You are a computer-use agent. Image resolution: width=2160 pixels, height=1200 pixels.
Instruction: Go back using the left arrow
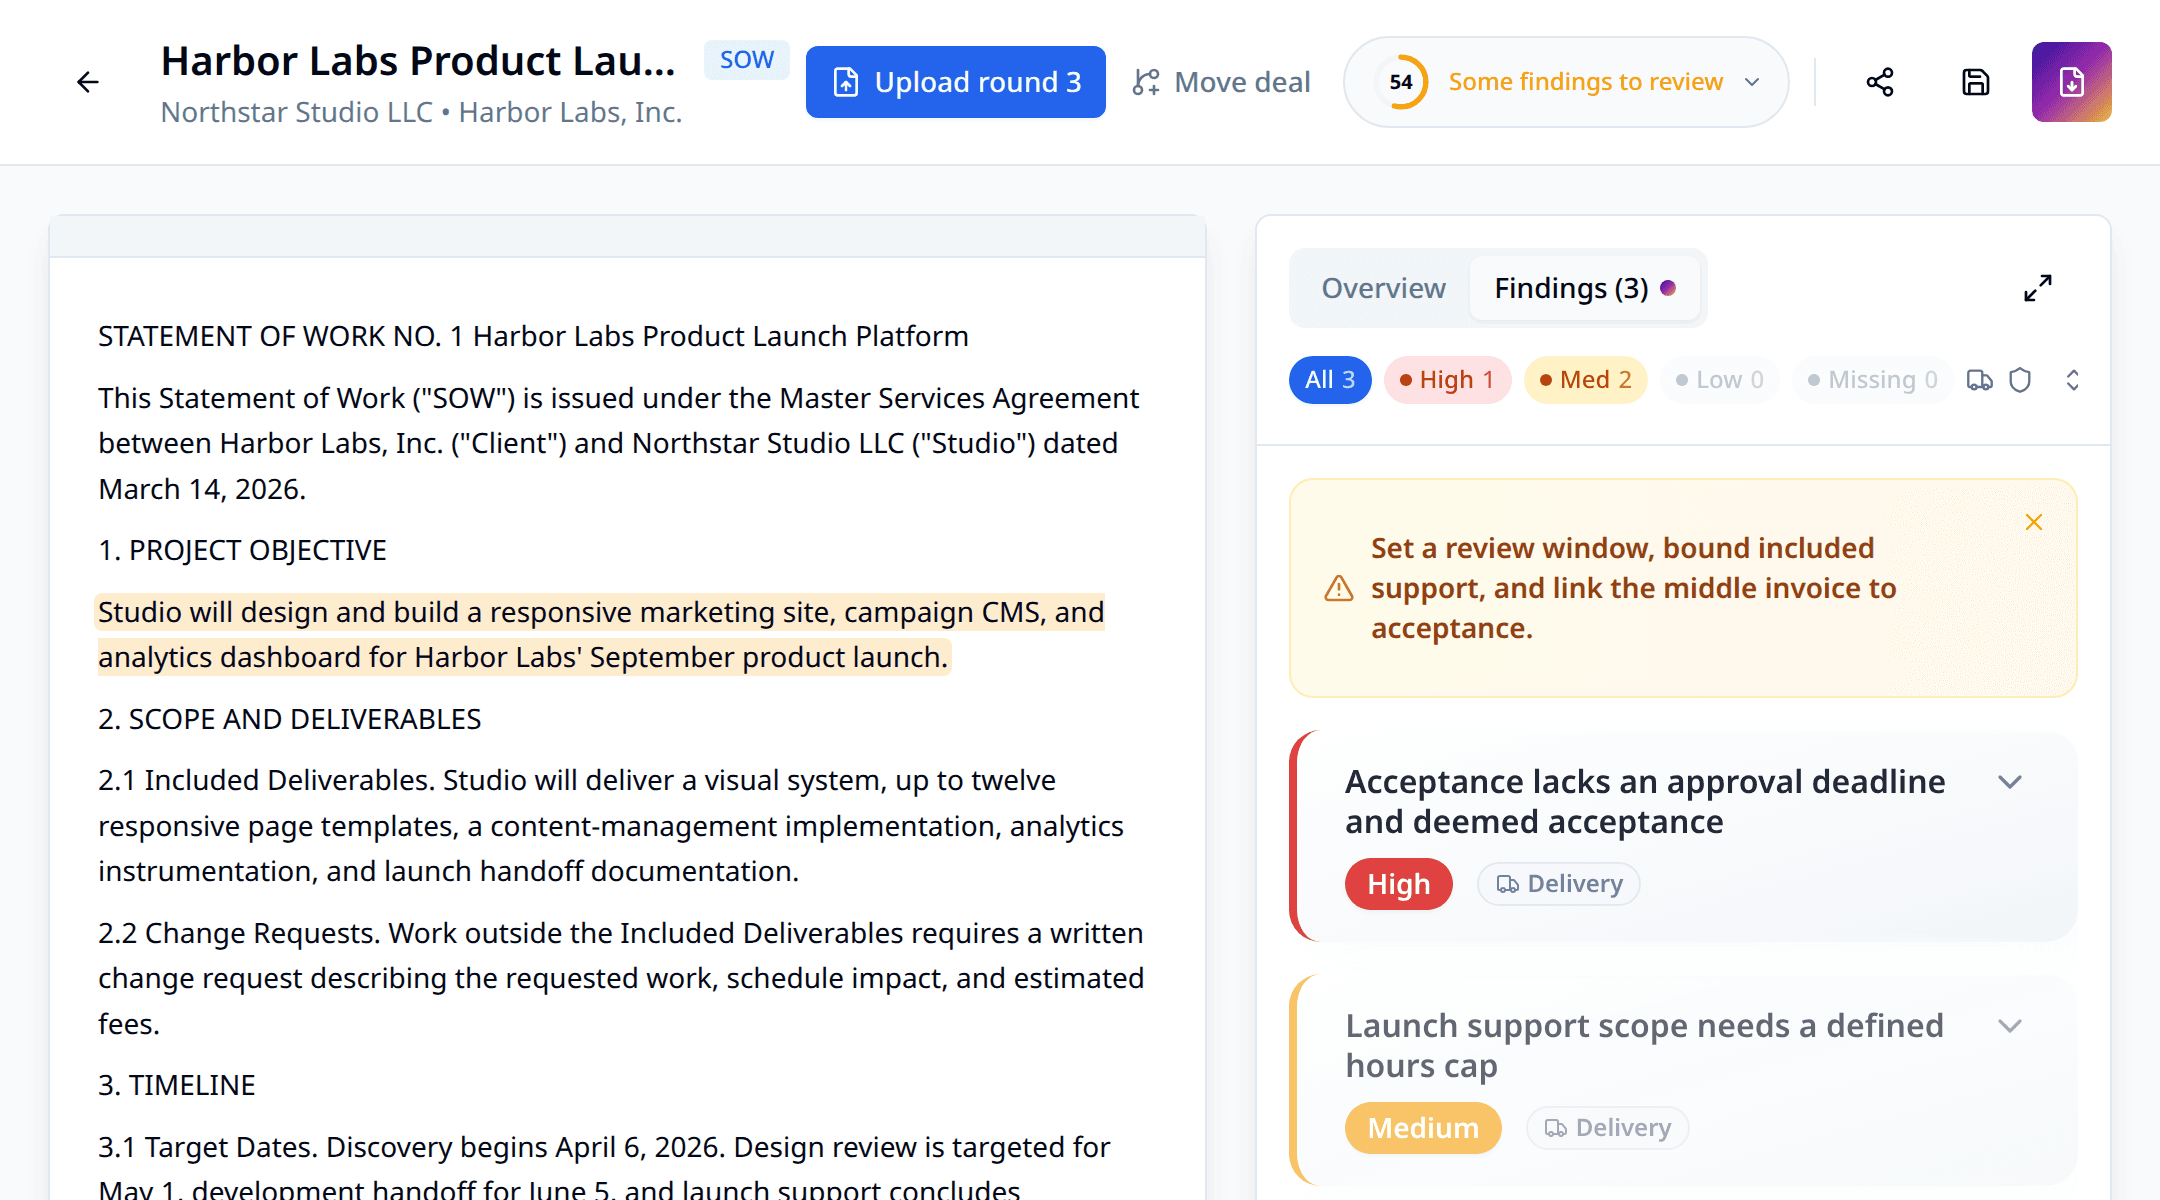coord(88,82)
